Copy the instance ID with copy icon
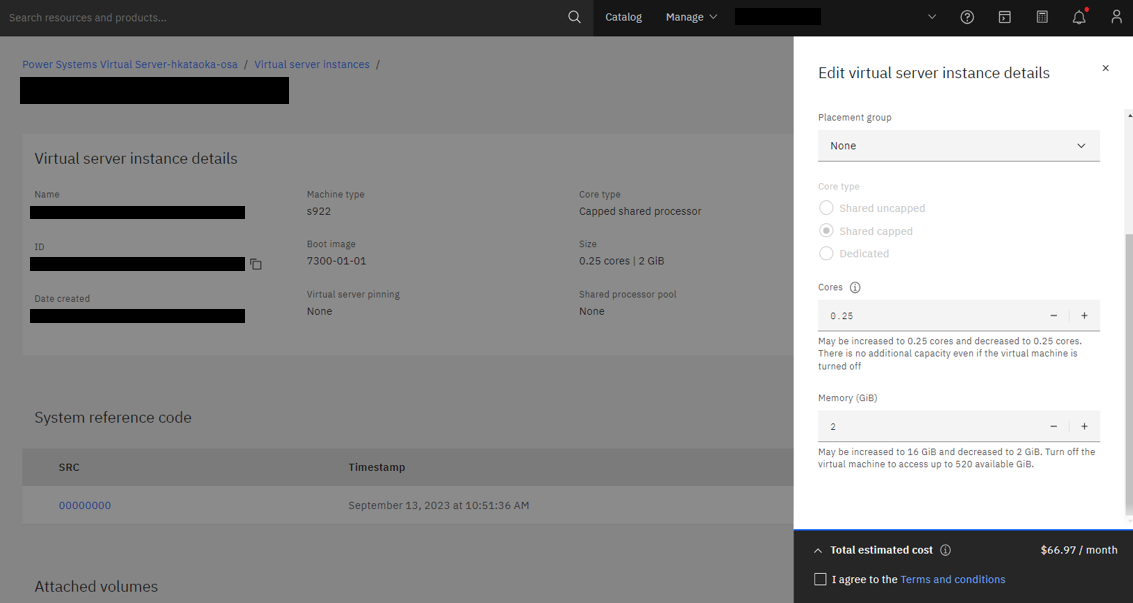Viewport: 1133px width, 603px height. [x=256, y=264]
